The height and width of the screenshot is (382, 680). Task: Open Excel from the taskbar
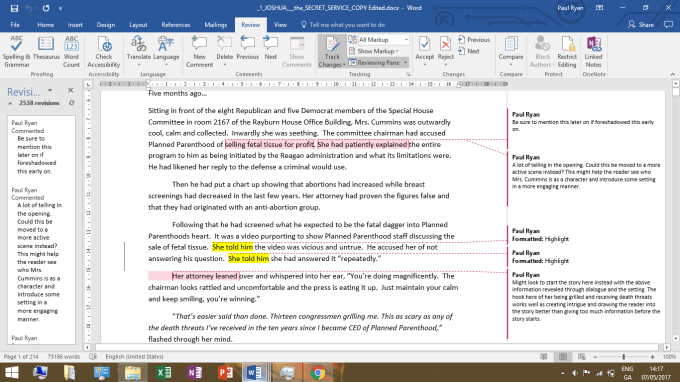pos(164,372)
